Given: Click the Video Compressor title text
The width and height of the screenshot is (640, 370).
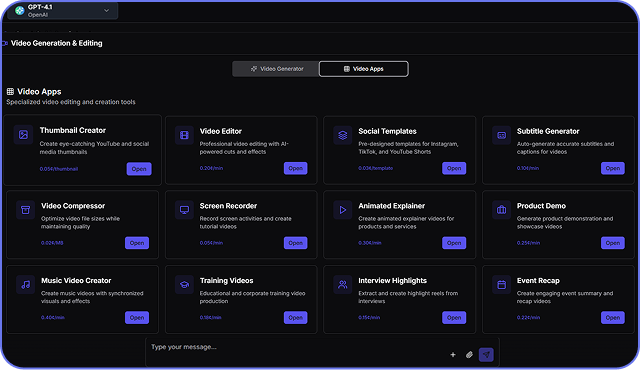Looking at the screenshot, I should 73,206.
